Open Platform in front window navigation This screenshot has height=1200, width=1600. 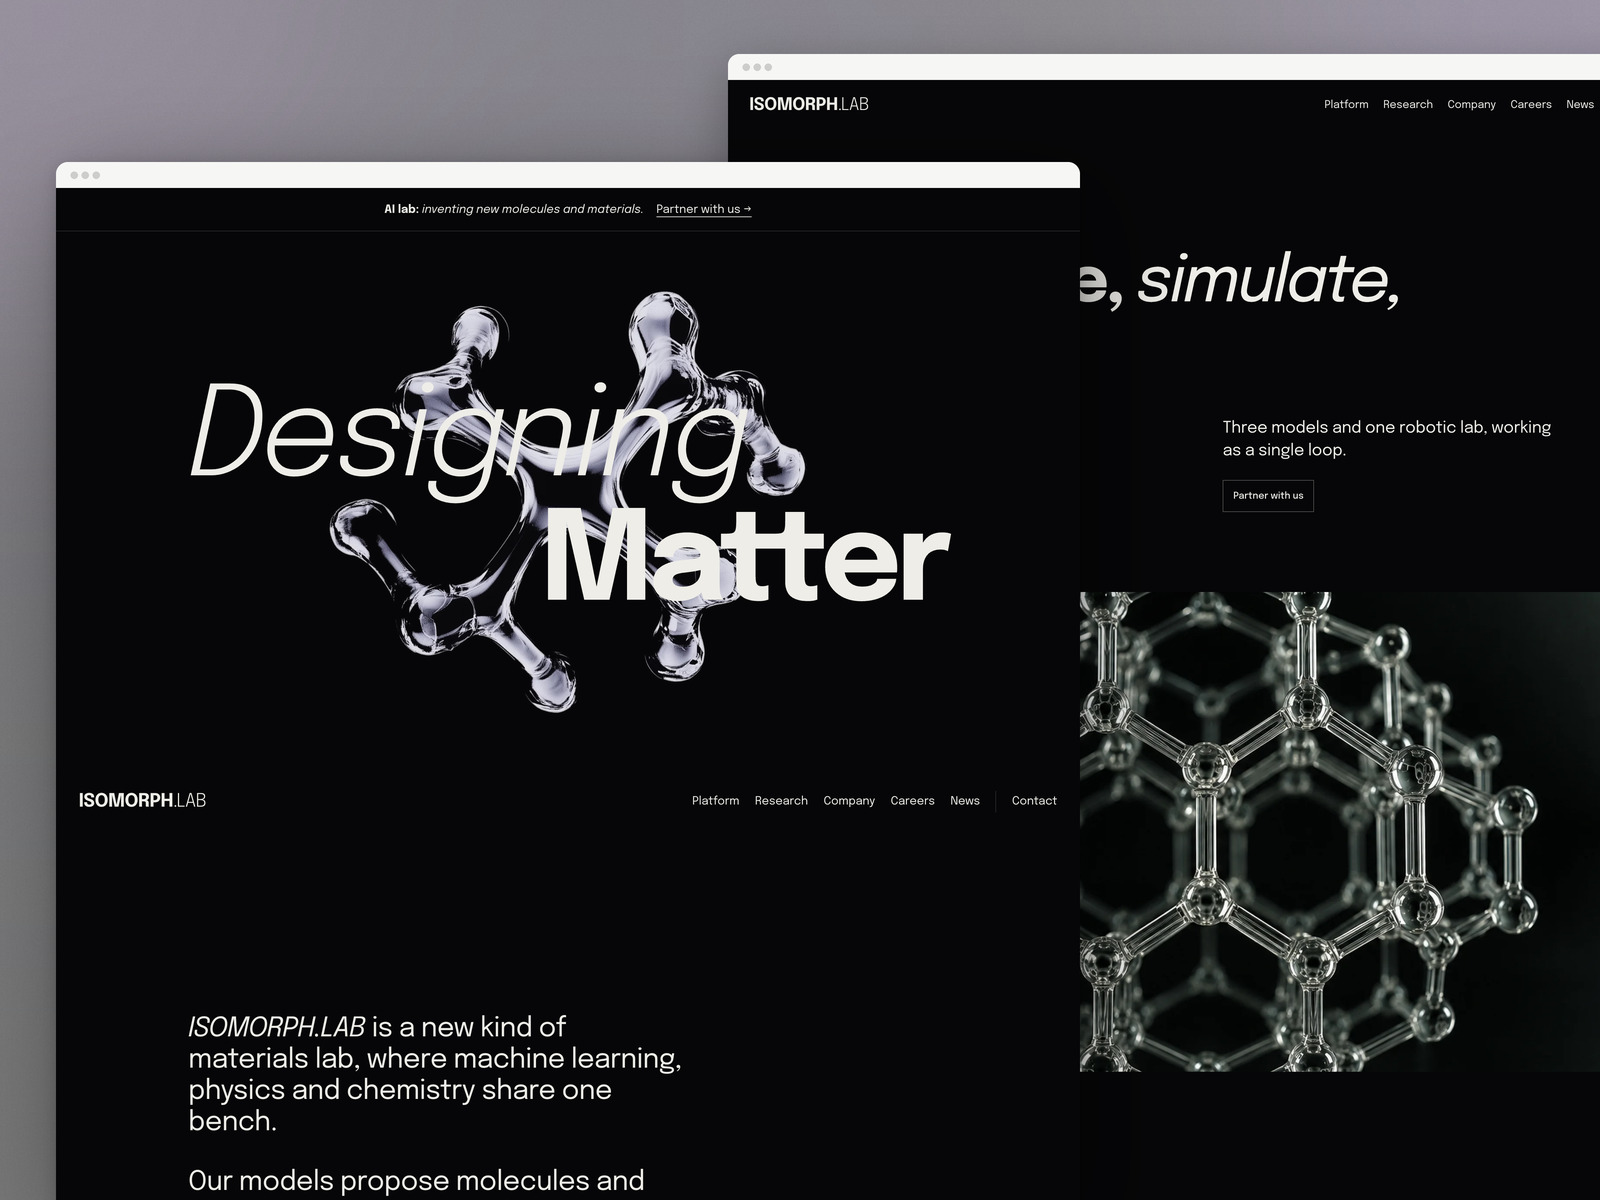(x=715, y=801)
